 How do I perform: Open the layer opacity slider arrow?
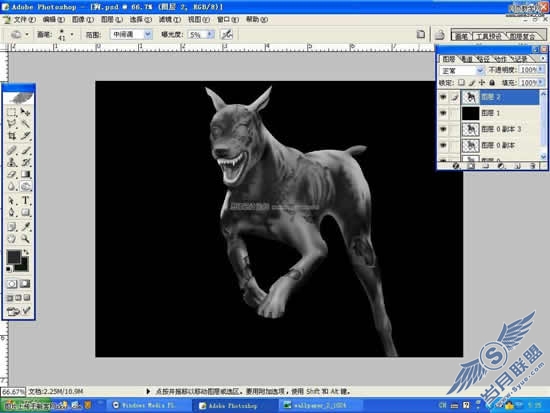click(x=541, y=70)
